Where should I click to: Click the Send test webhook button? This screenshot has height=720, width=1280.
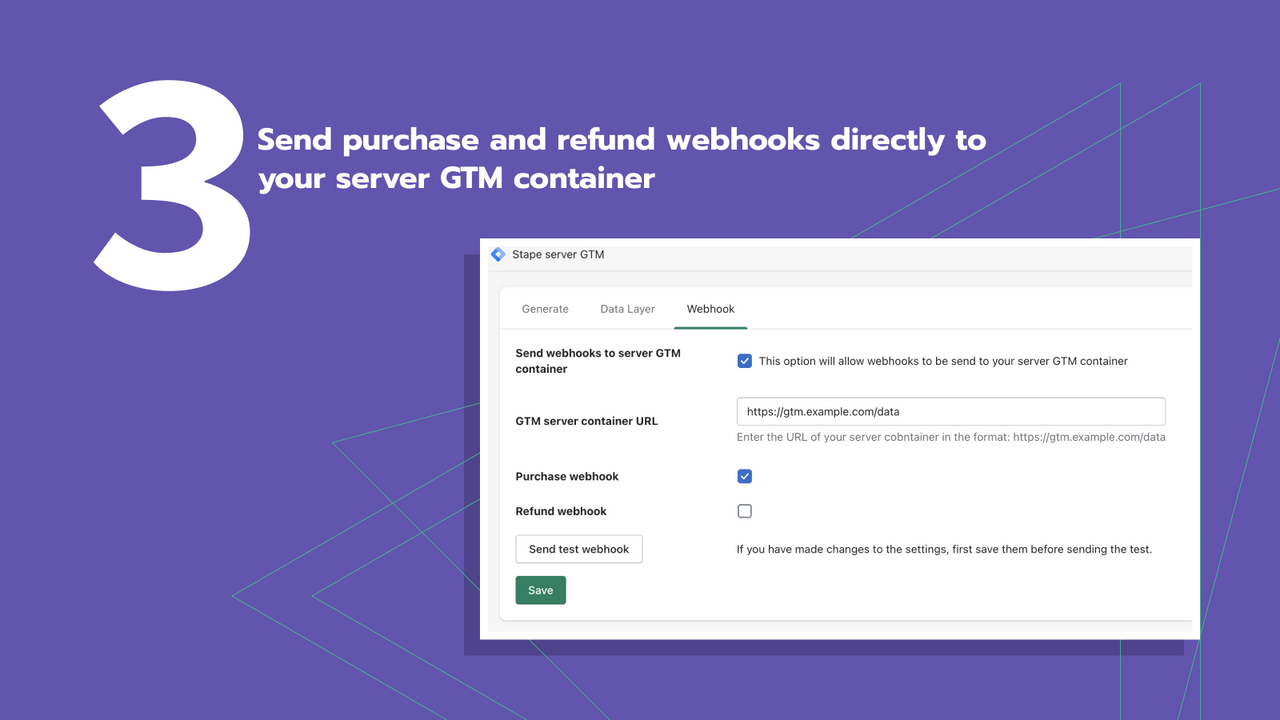[x=579, y=549]
